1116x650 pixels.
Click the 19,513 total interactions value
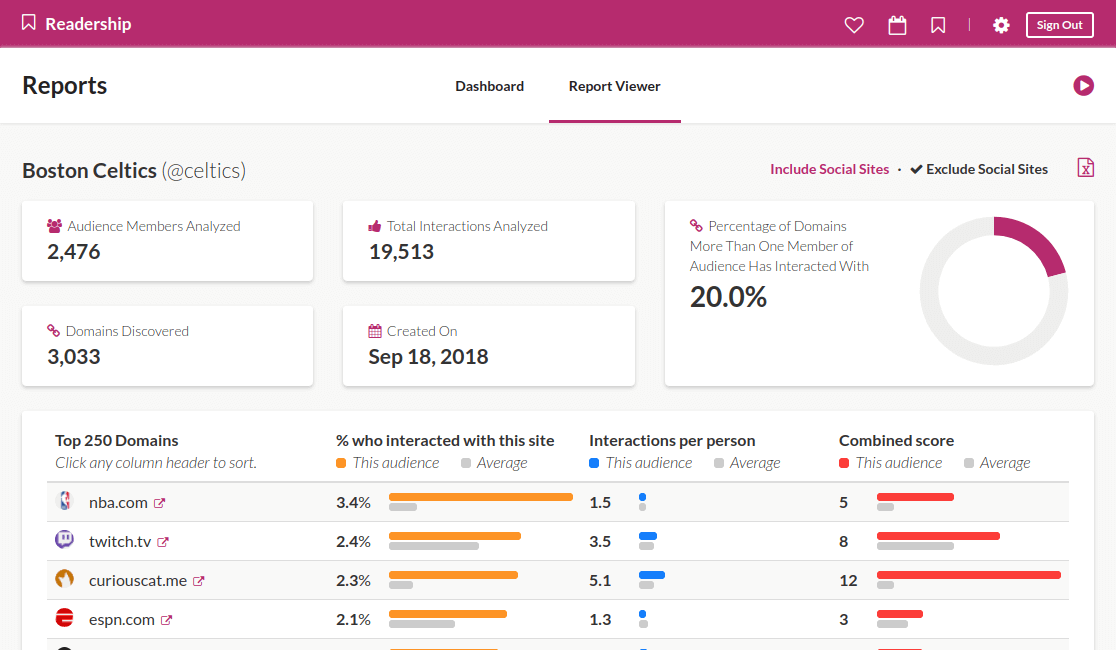pos(401,252)
